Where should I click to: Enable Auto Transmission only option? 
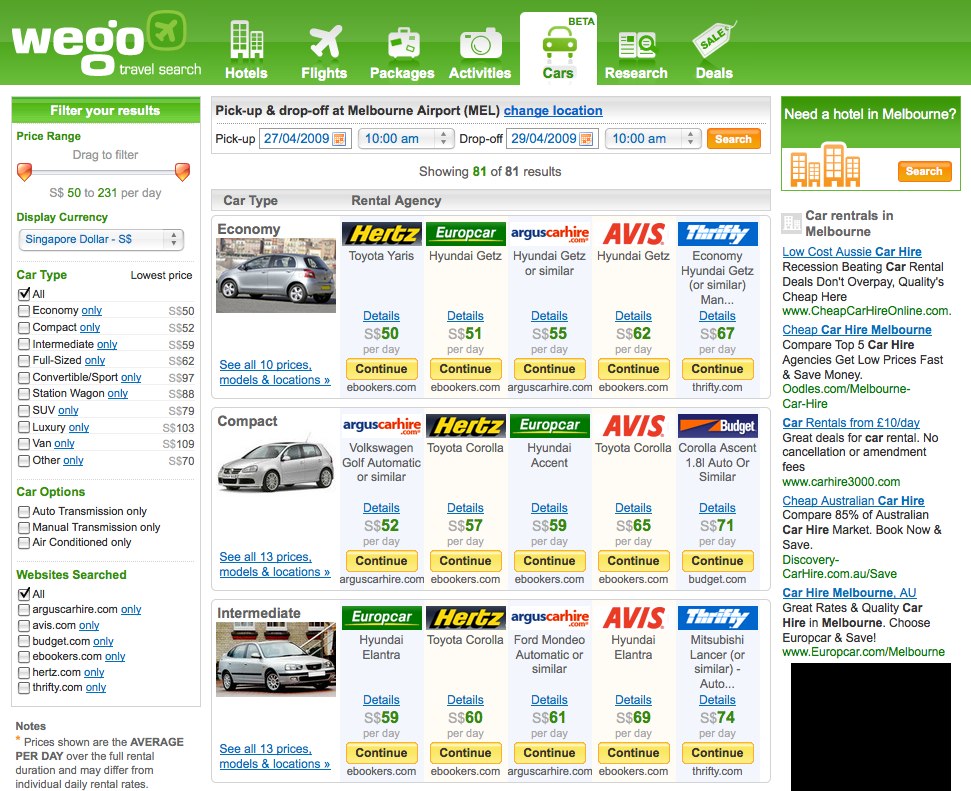(24, 512)
